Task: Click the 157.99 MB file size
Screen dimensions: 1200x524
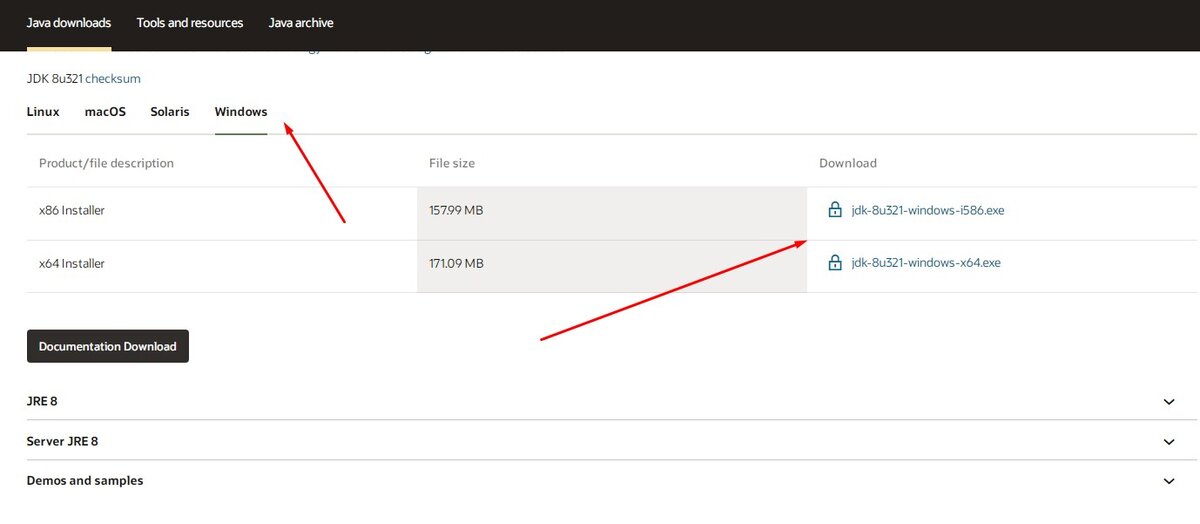Action: pos(457,210)
